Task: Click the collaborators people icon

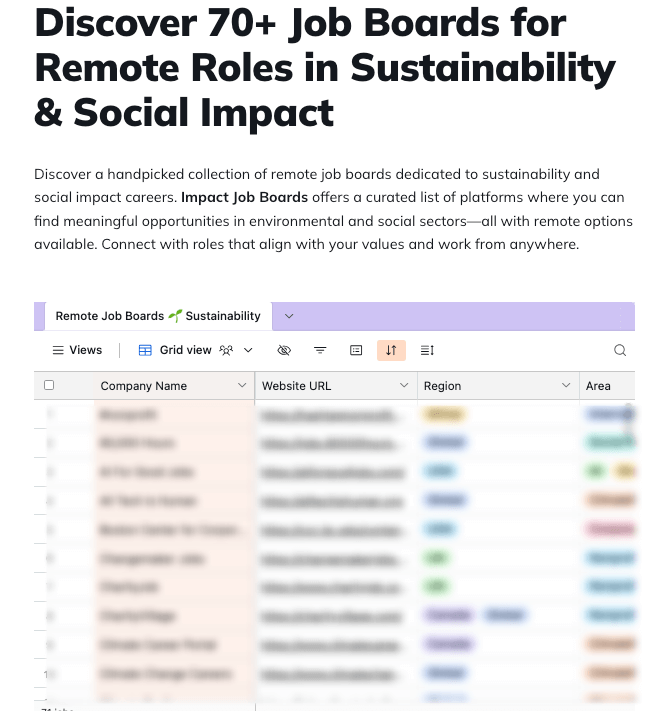Action: coord(226,350)
